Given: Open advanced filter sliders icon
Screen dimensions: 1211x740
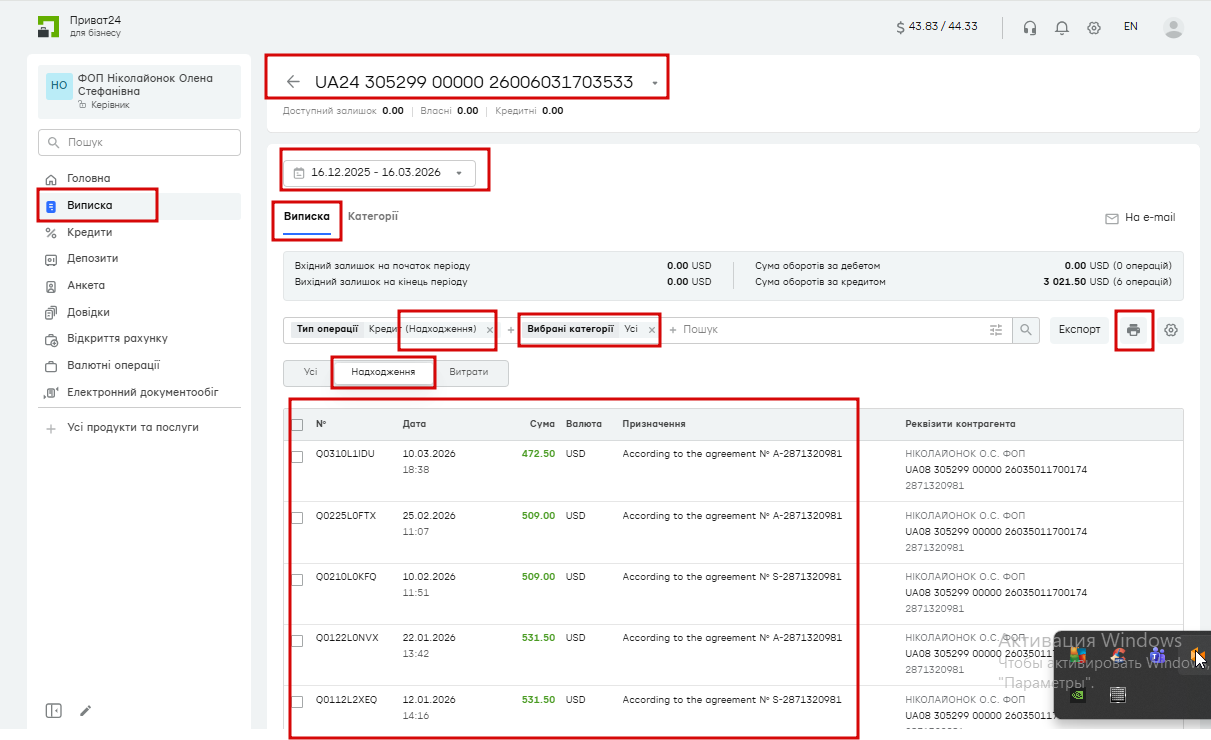Looking at the screenshot, I should [996, 330].
